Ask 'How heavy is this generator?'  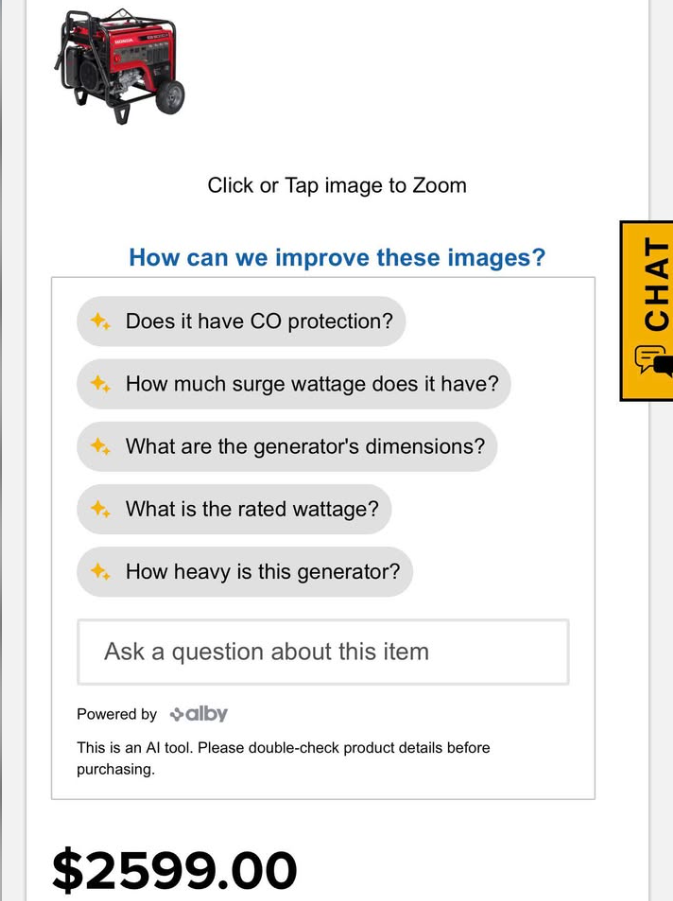click(262, 572)
